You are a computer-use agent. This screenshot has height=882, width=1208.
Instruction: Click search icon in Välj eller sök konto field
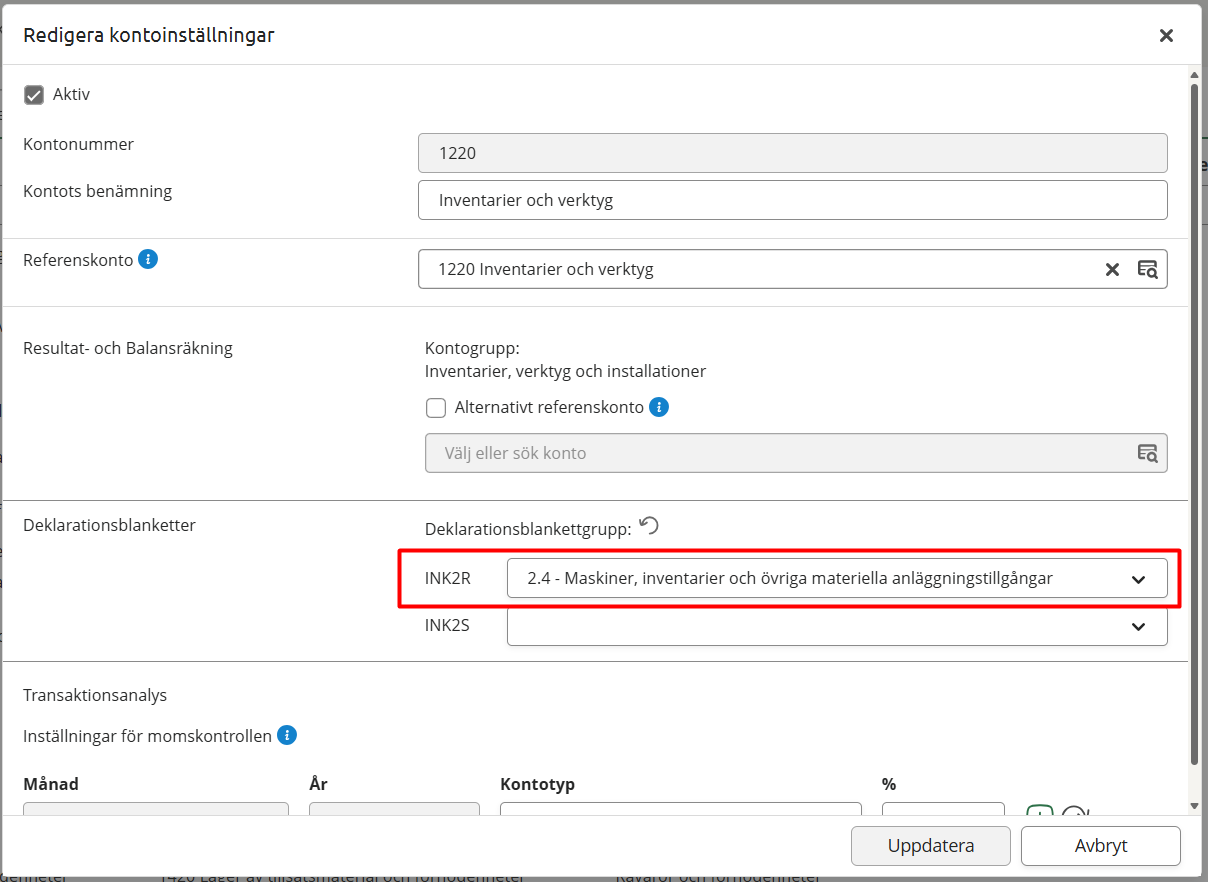[1147, 453]
